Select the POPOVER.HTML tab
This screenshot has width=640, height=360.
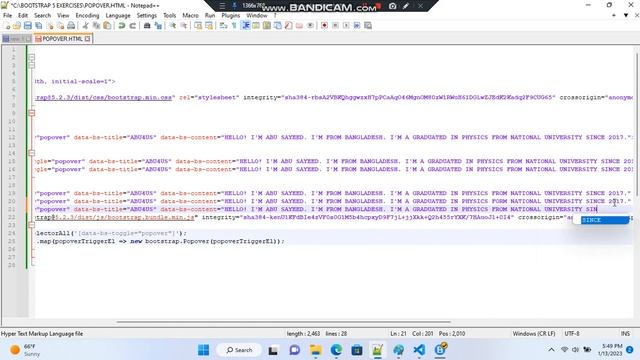pos(62,39)
